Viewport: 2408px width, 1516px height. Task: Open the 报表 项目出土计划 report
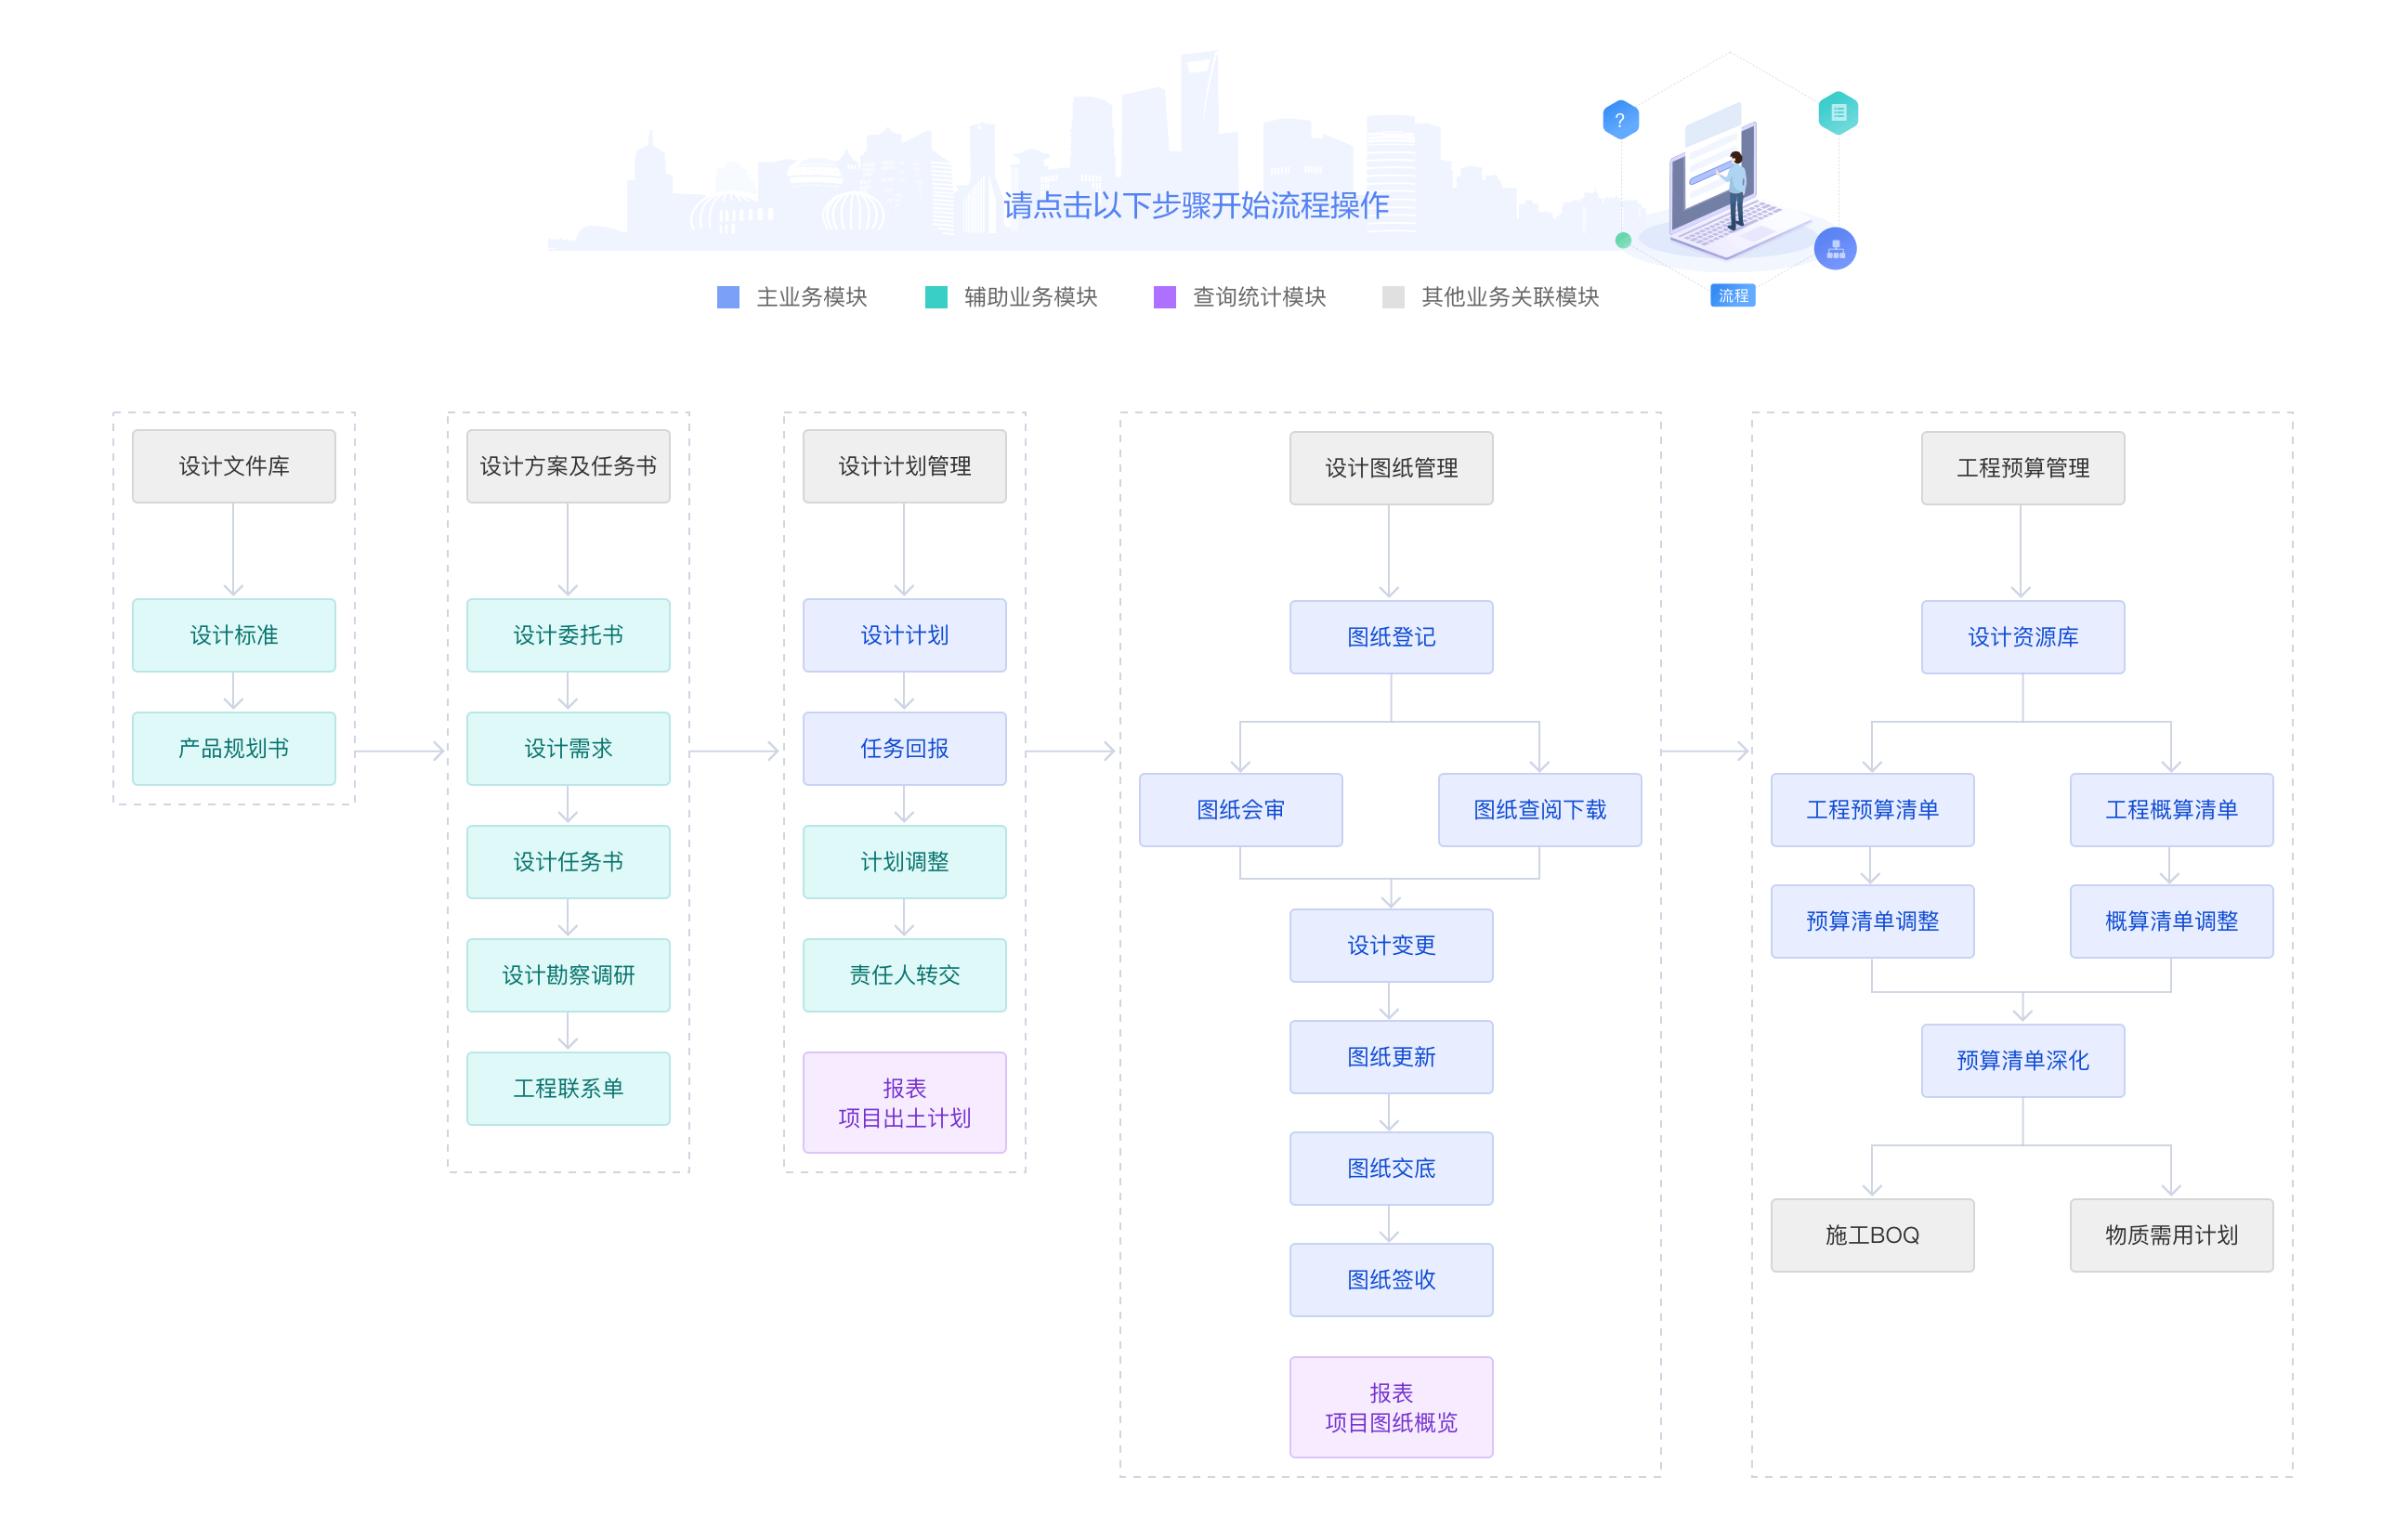904,1102
